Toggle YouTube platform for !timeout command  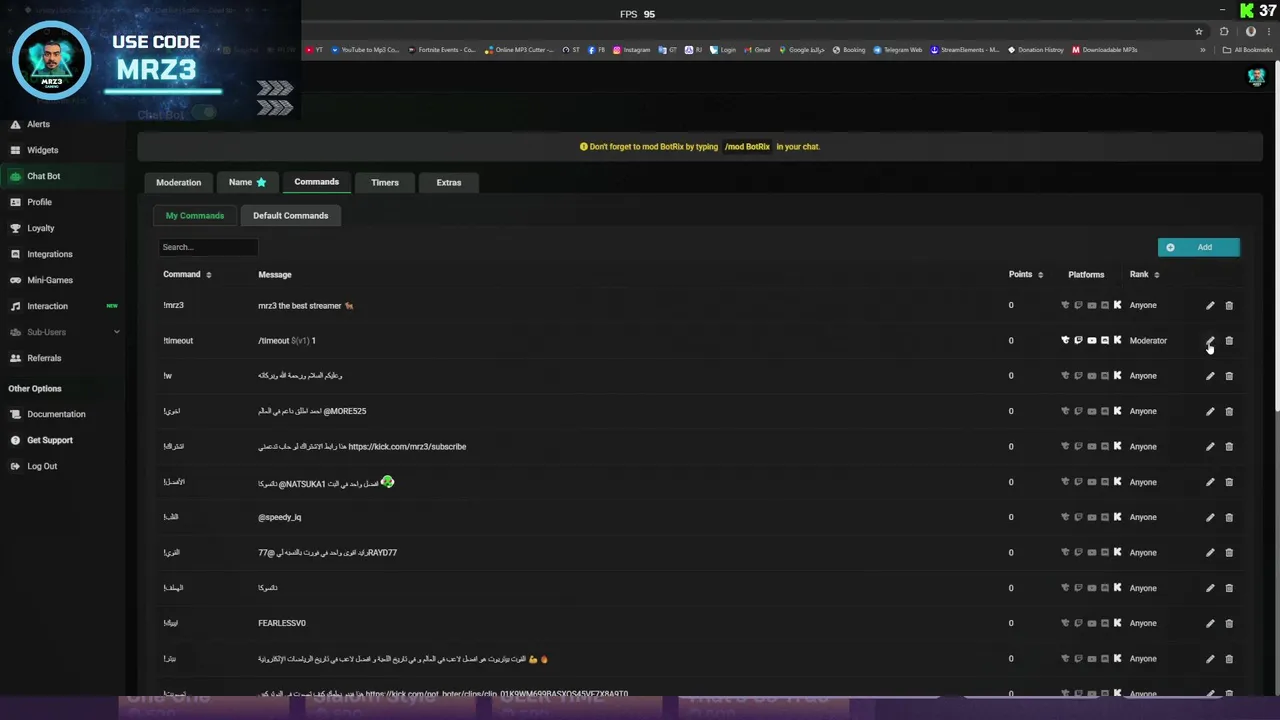pyautogui.click(x=1092, y=340)
